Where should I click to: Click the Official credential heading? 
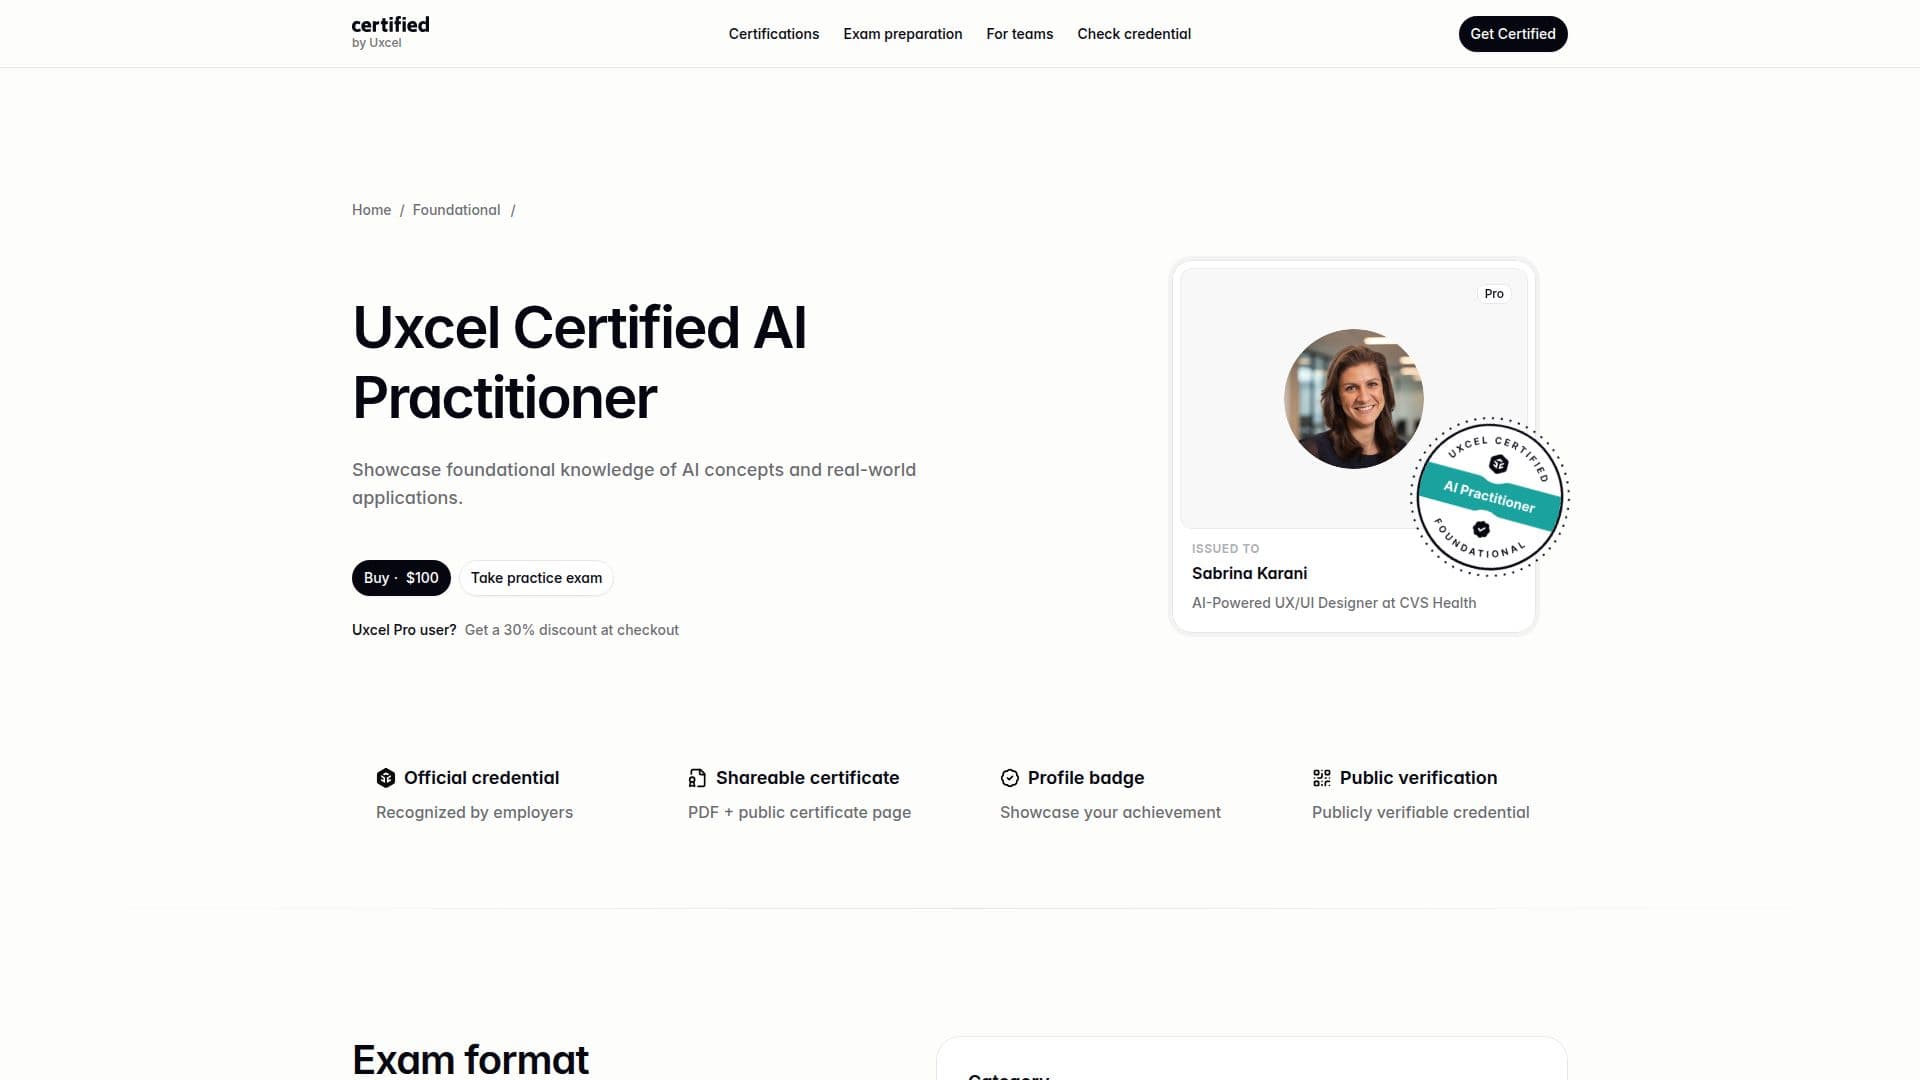pos(481,778)
